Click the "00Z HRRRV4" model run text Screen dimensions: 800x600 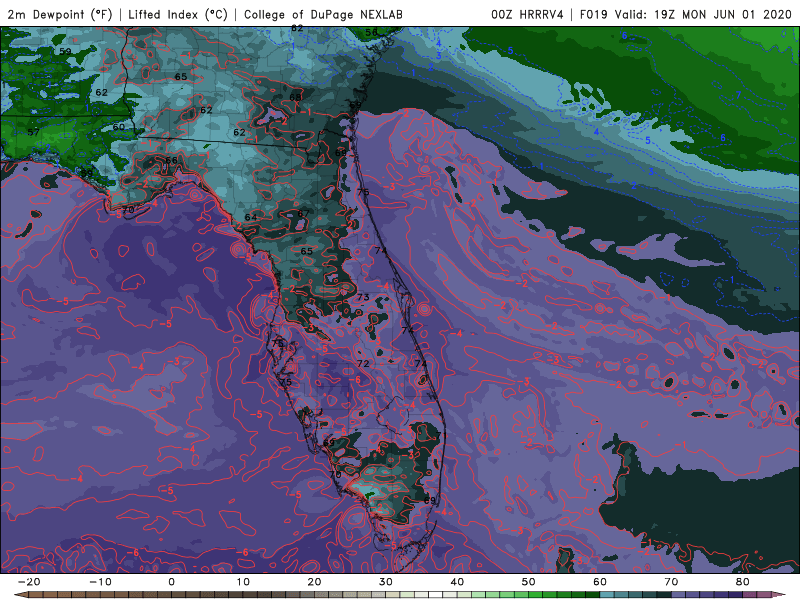click(527, 15)
